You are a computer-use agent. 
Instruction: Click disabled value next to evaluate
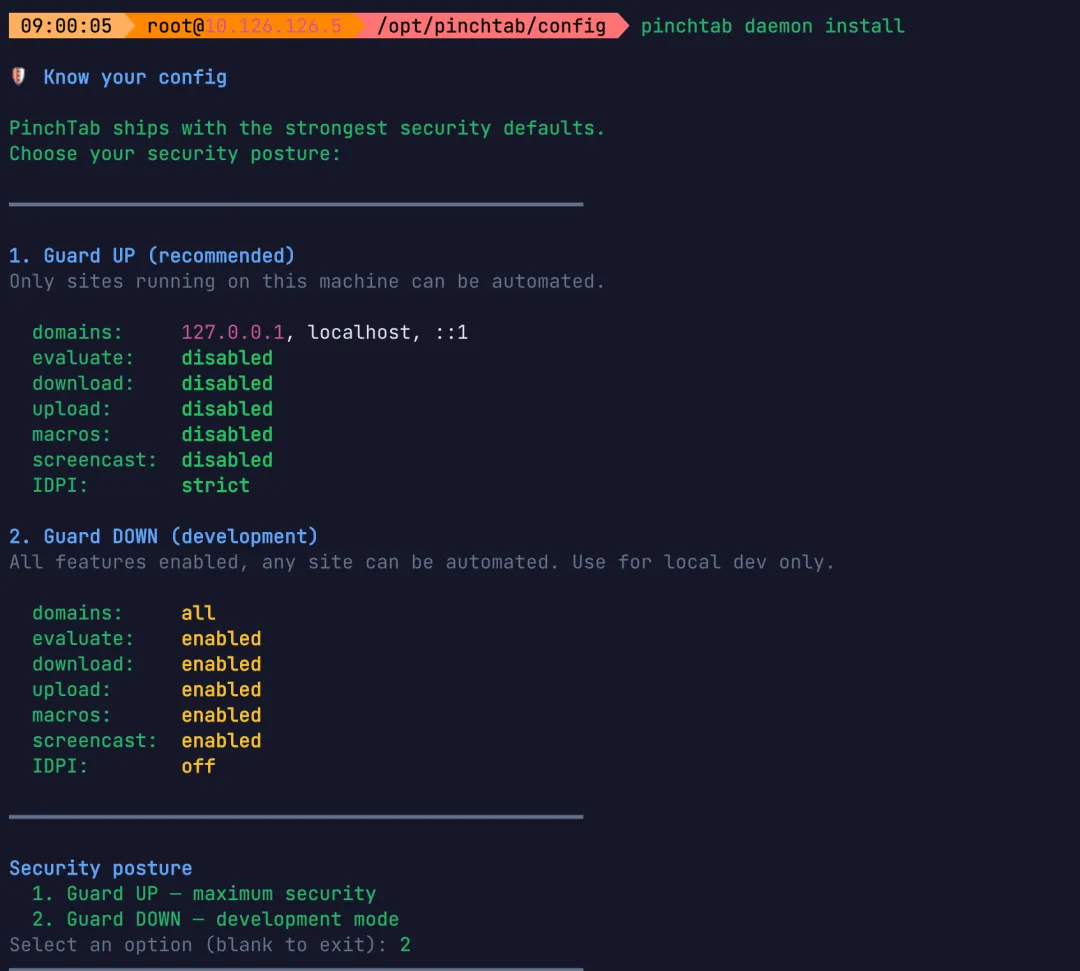point(227,357)
